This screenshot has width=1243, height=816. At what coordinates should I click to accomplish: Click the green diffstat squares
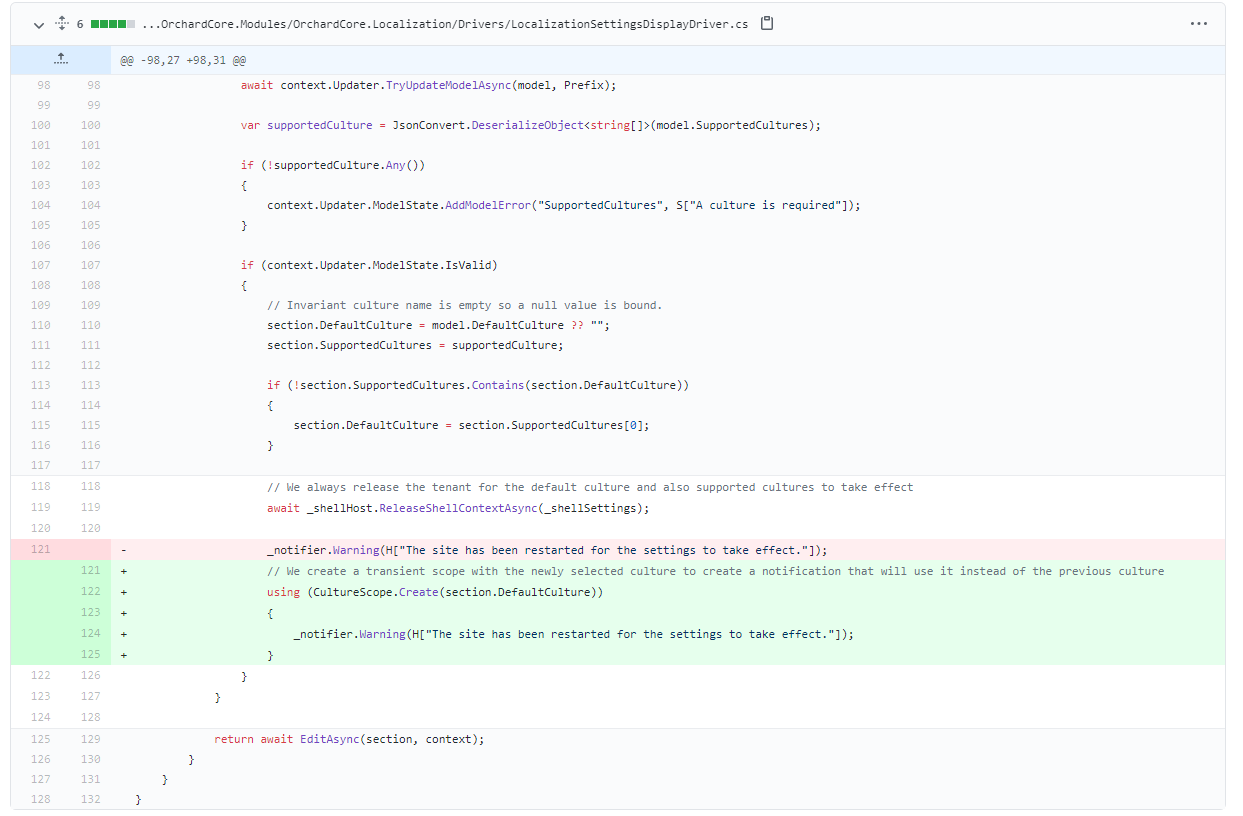[113, 24]
